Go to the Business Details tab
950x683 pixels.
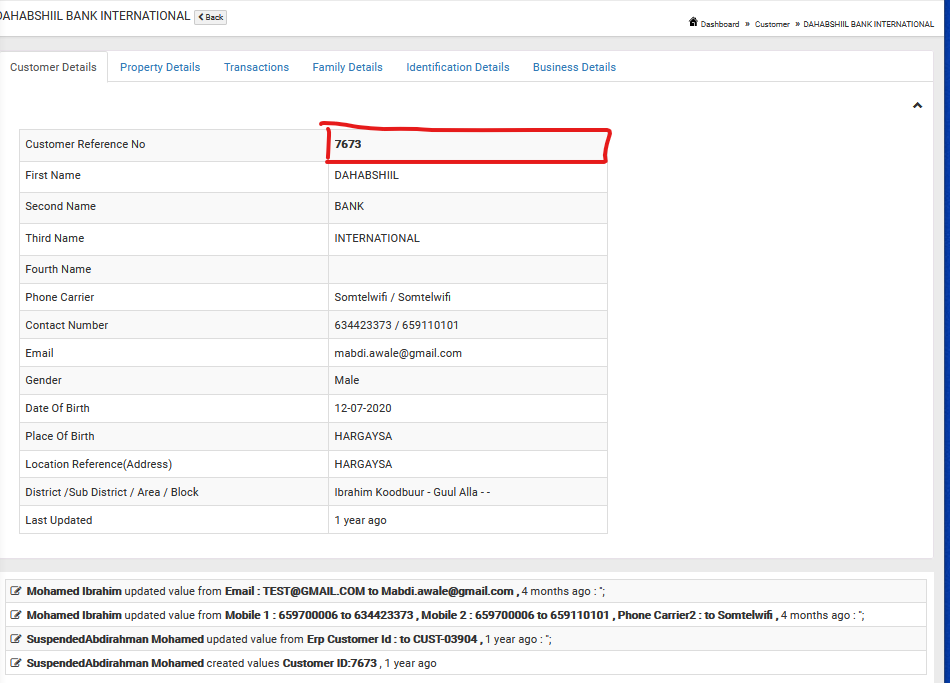pyautogui.click(x=574, y=67)
